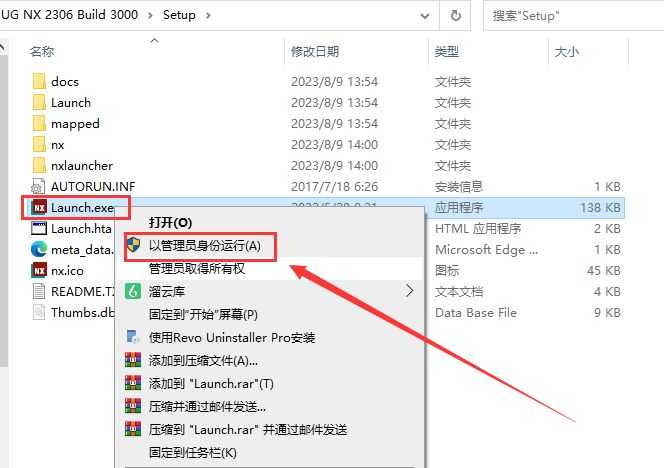Viewport: 664px width, 468px height.
Task: Select the AUTORUN.INF file name
Action: point(93,186)
